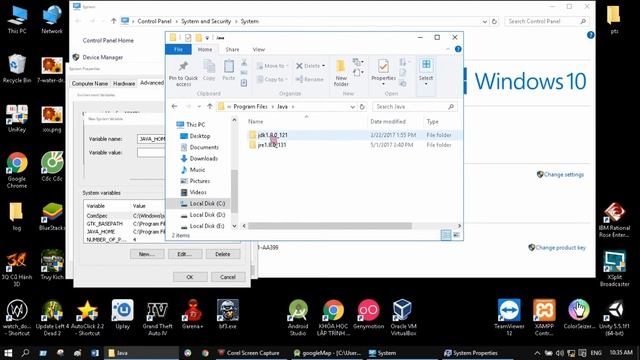Viewport: 640px width, 360px height.
Task: Click Delete in the Organize group
Action: 311,66
